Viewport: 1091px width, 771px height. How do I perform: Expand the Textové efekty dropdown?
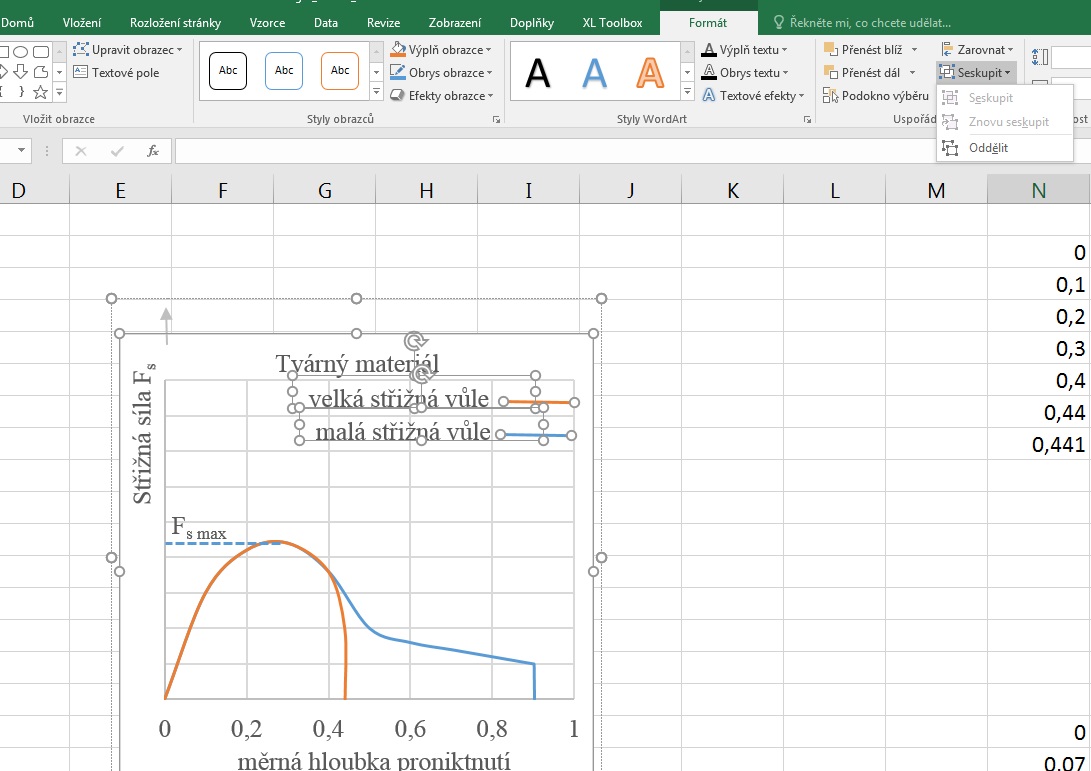click(x=800, y=96)
